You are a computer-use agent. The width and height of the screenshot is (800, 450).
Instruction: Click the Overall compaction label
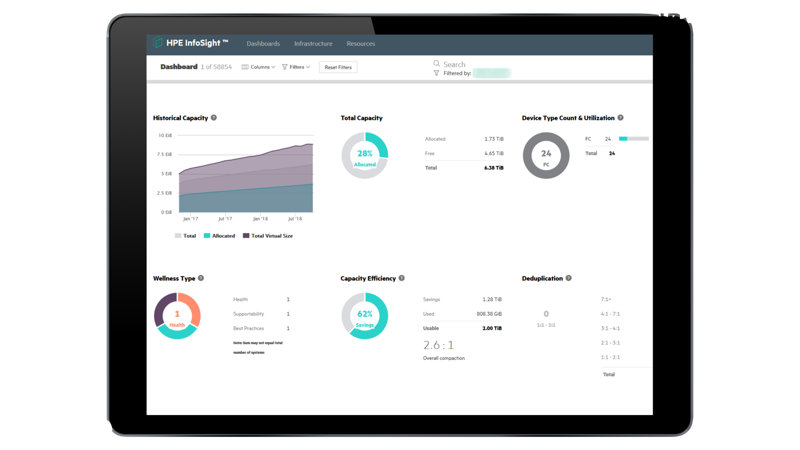[444, 358]
